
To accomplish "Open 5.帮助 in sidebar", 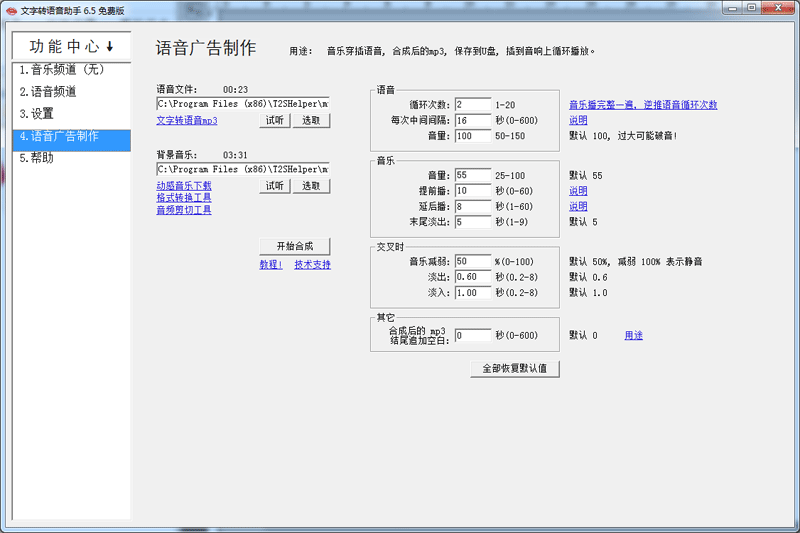I will coord(71,158).
